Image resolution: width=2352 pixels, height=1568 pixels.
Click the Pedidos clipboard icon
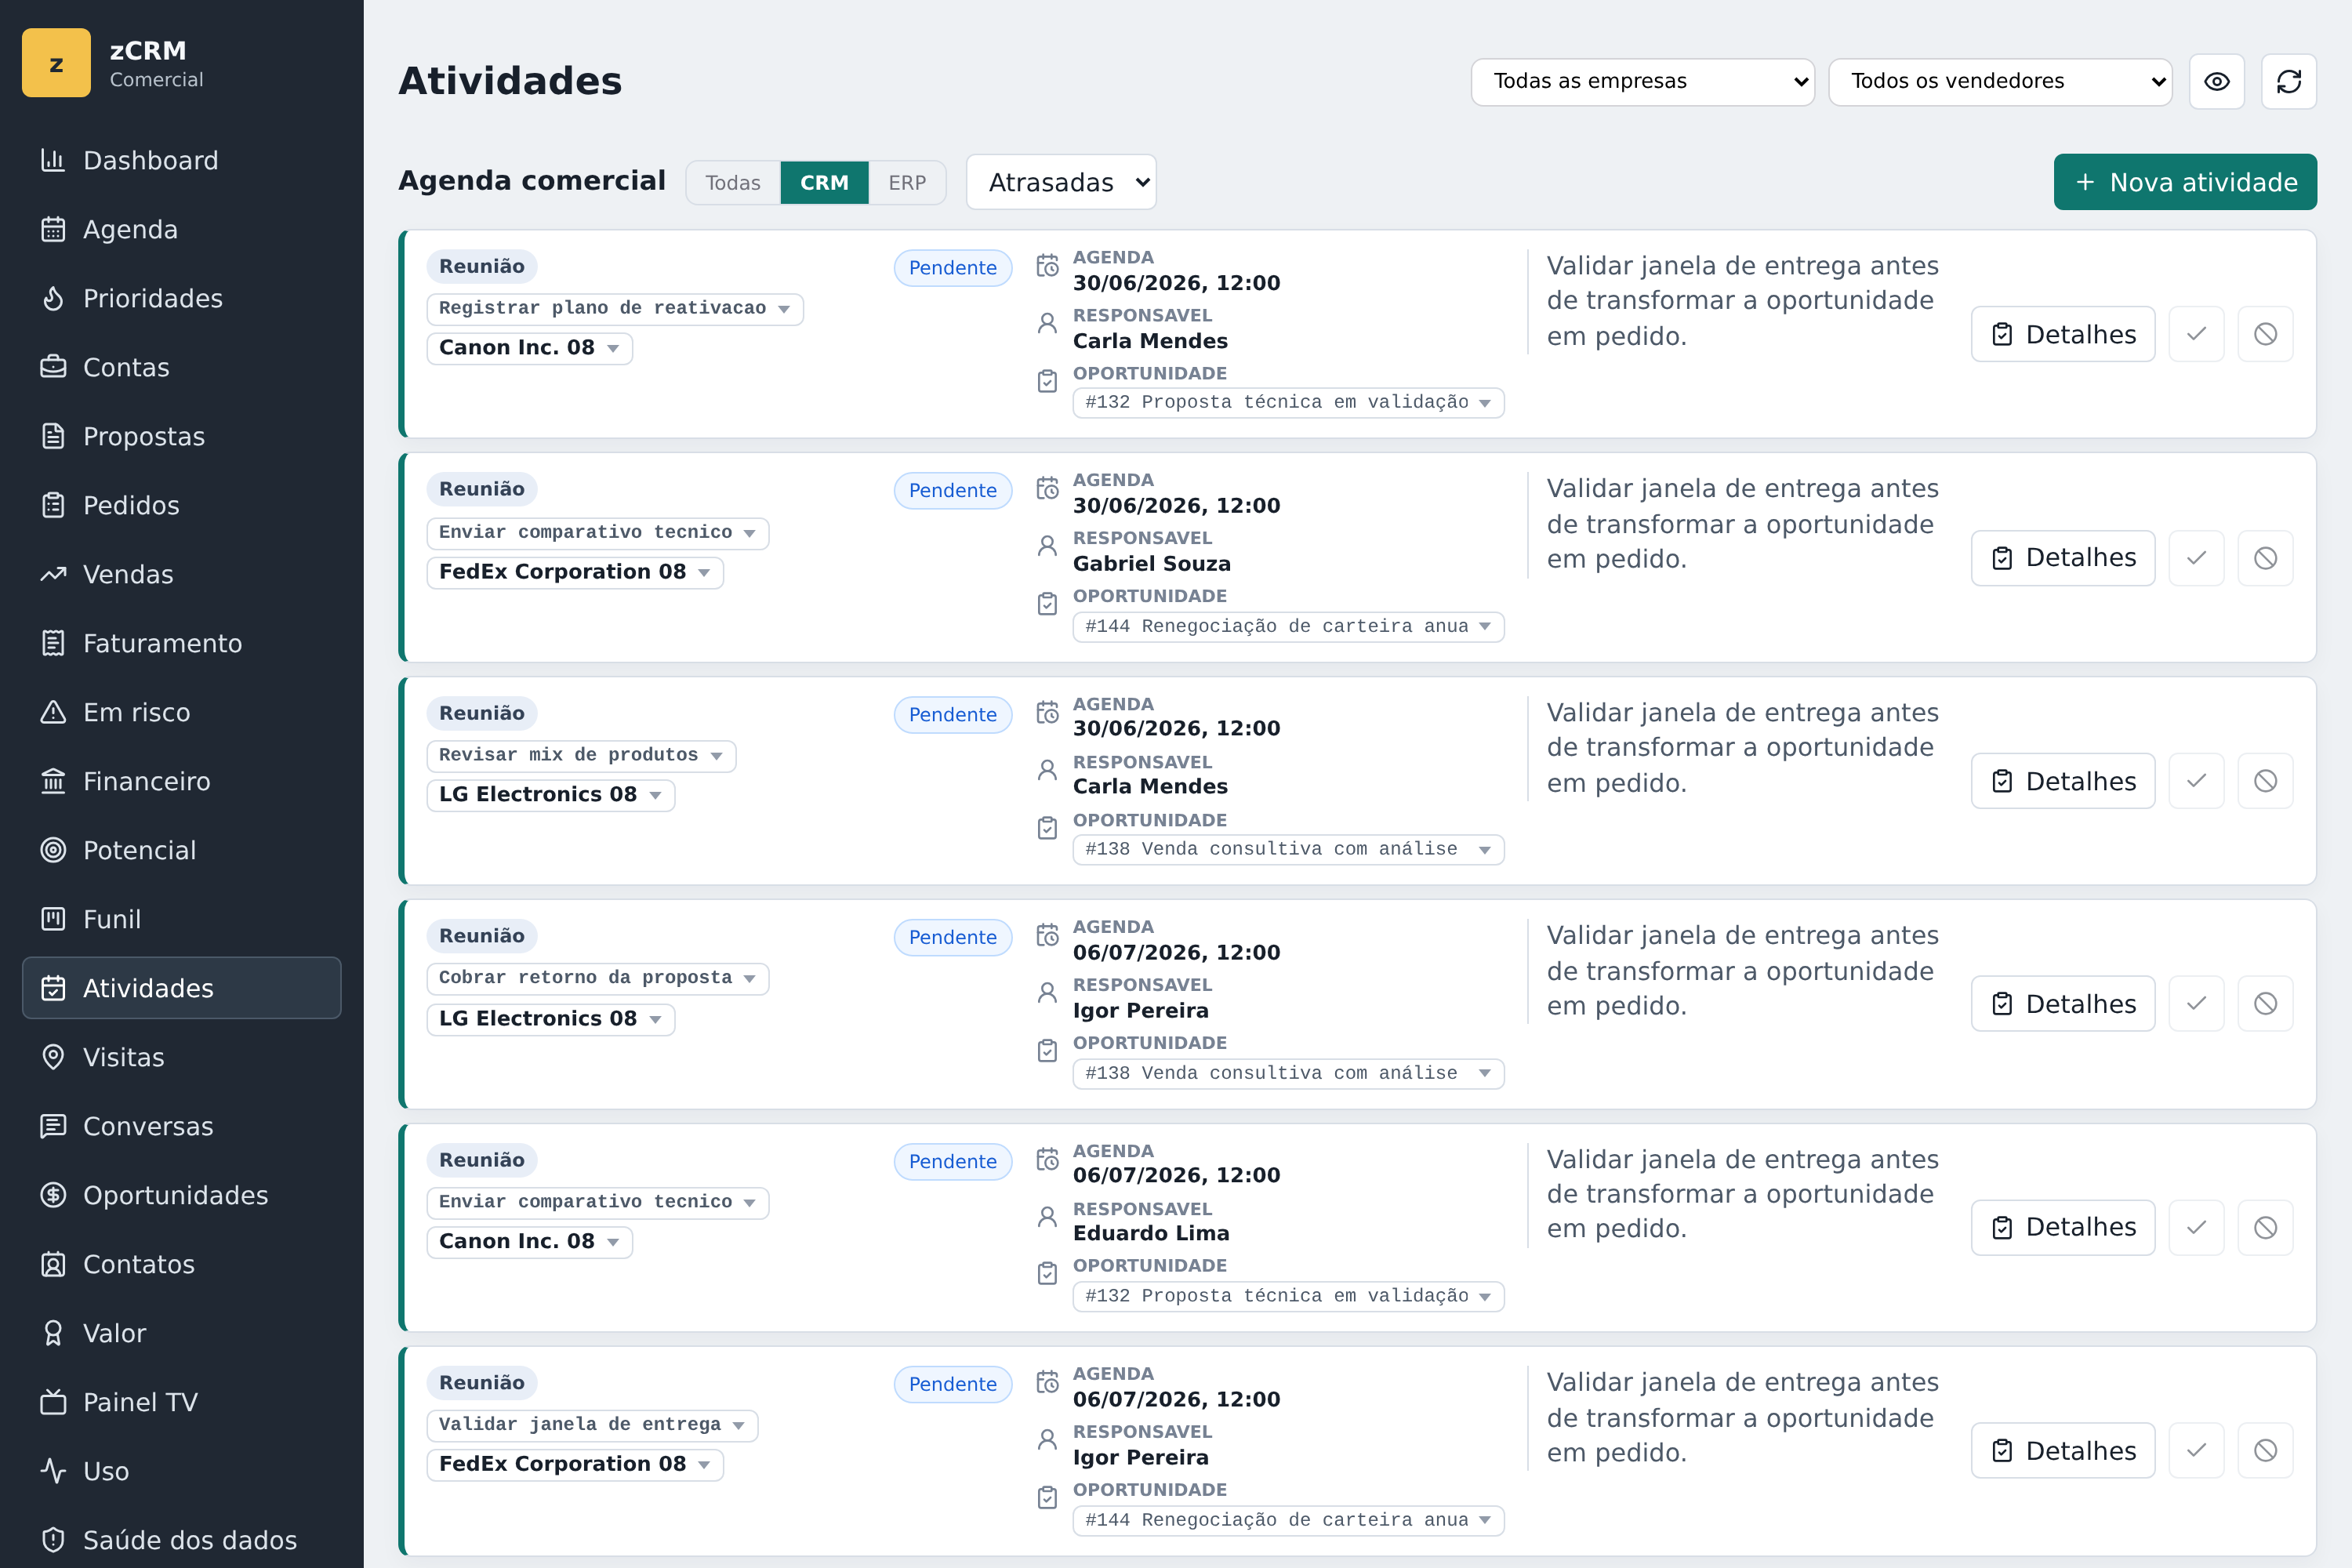click(x=53, y=505)
